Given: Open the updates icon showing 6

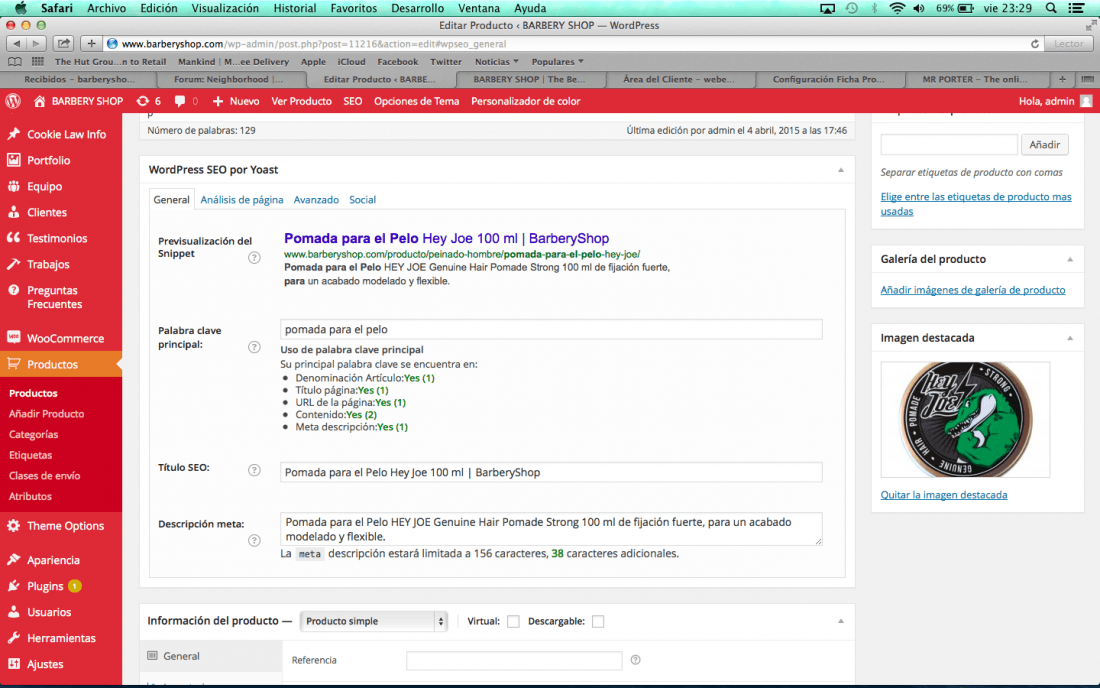Looking at the screenshot, I should pos(148,101).
